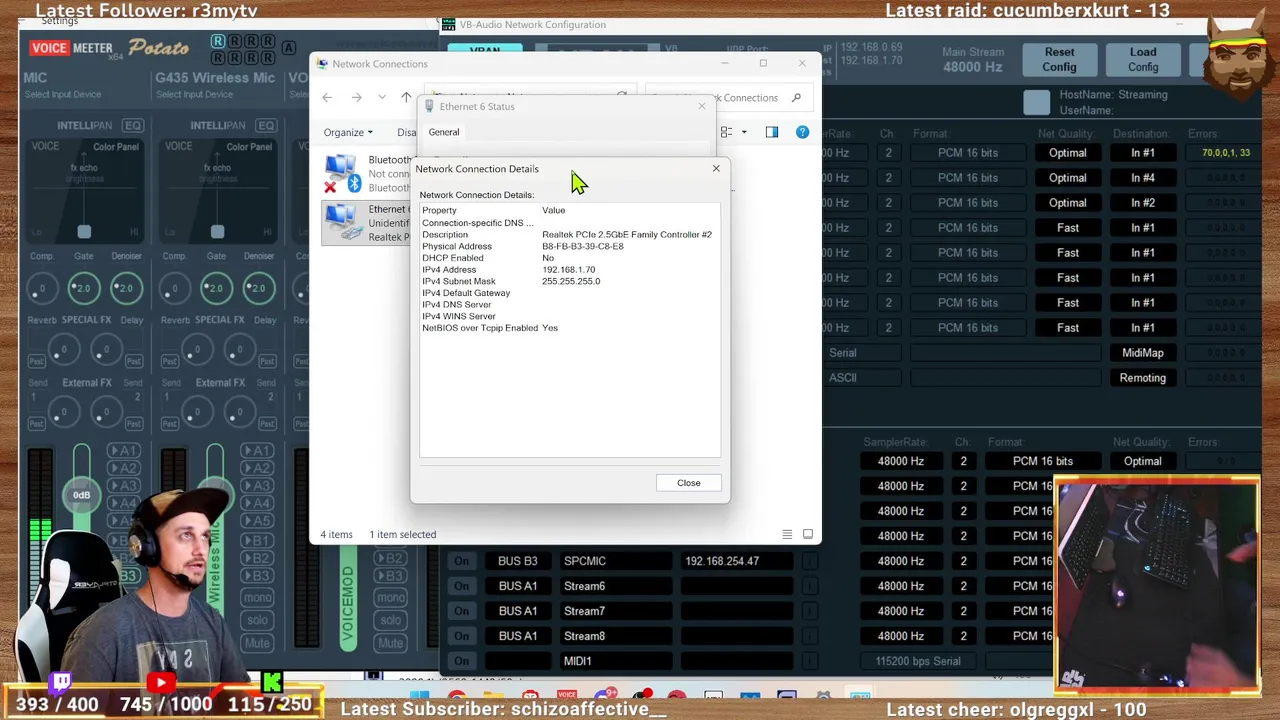1280x720 pixels.
Task: Click the Voicemeeter A recorder button
Action: (x=289, y=47)
